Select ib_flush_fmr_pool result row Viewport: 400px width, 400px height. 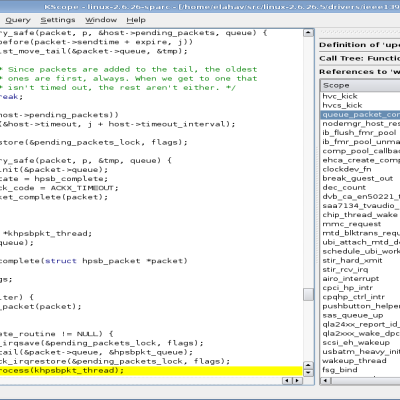click(360, 133)
